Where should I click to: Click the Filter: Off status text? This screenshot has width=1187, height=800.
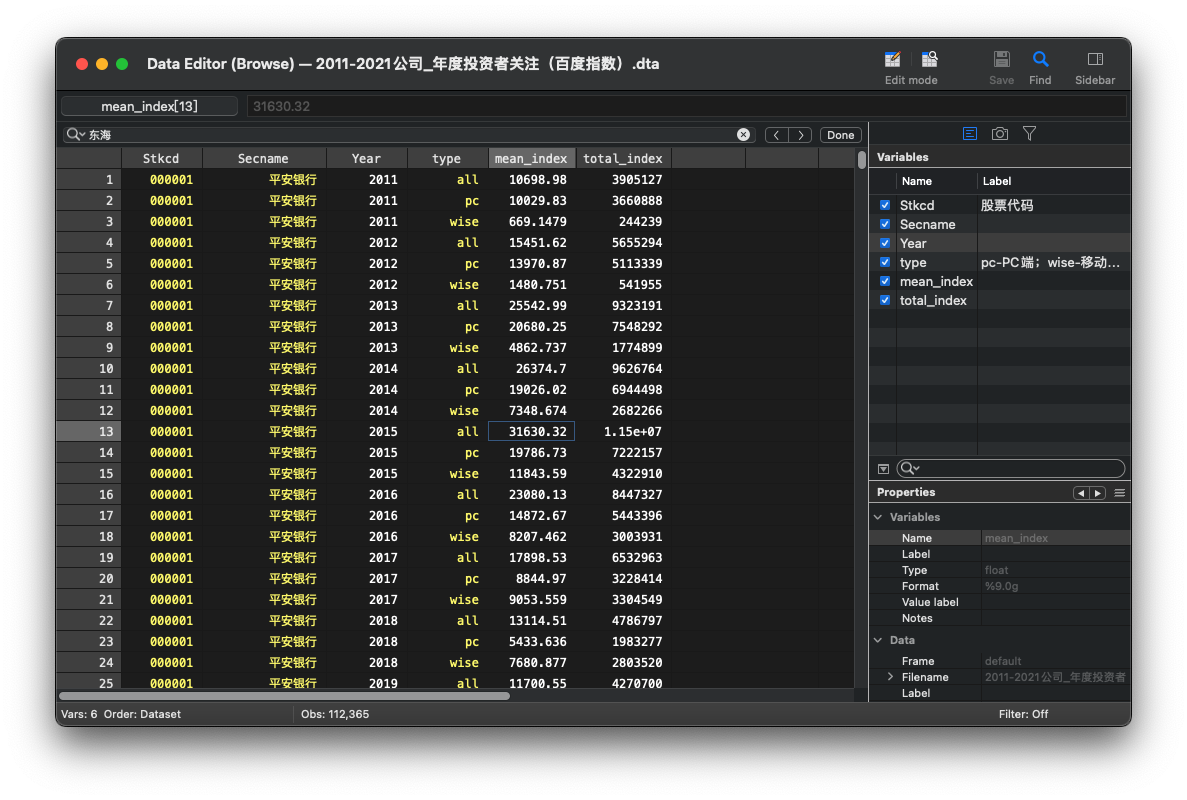(1023, 714)
